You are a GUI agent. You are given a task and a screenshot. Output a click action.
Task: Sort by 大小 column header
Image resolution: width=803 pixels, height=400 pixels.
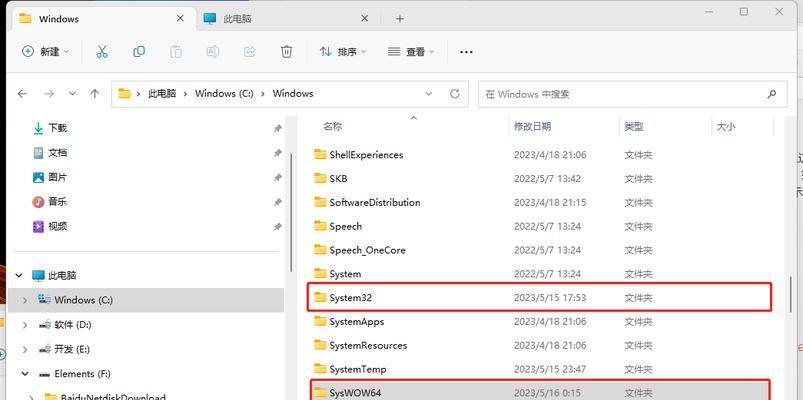[x=726, y=127]
